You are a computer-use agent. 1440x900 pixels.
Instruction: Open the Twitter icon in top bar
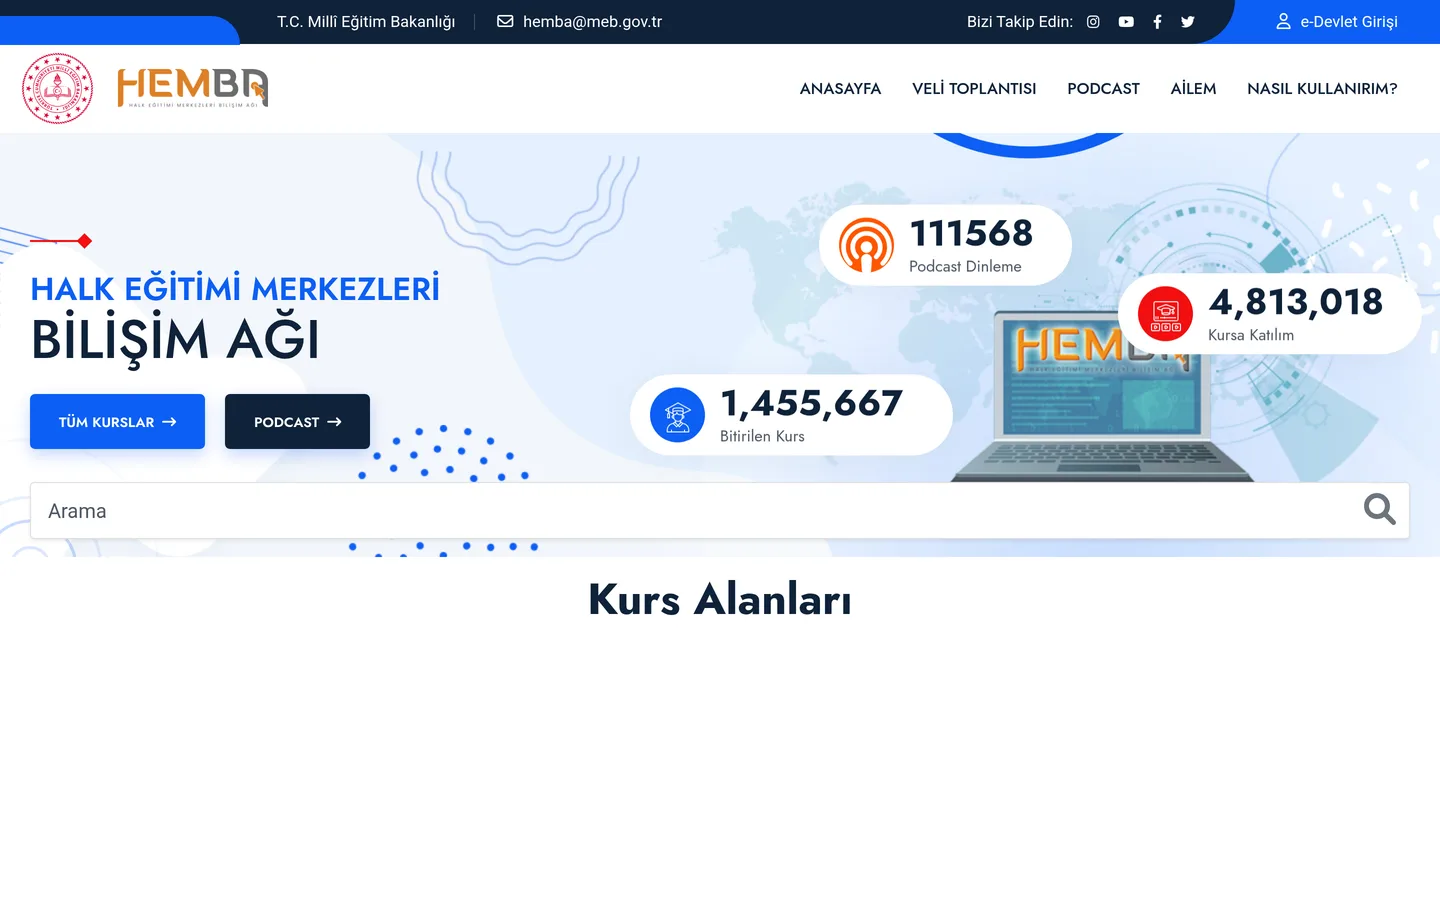(1188, 22)
